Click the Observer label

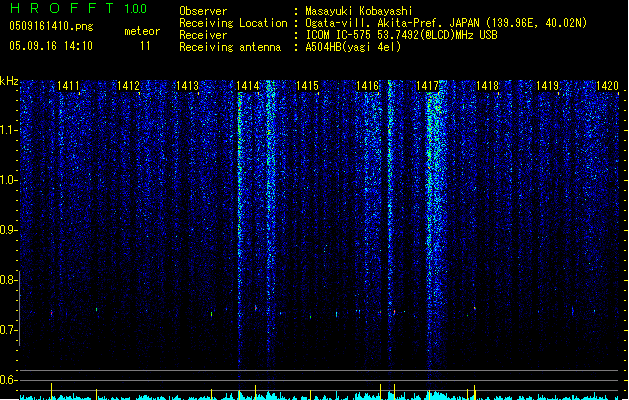203,11
